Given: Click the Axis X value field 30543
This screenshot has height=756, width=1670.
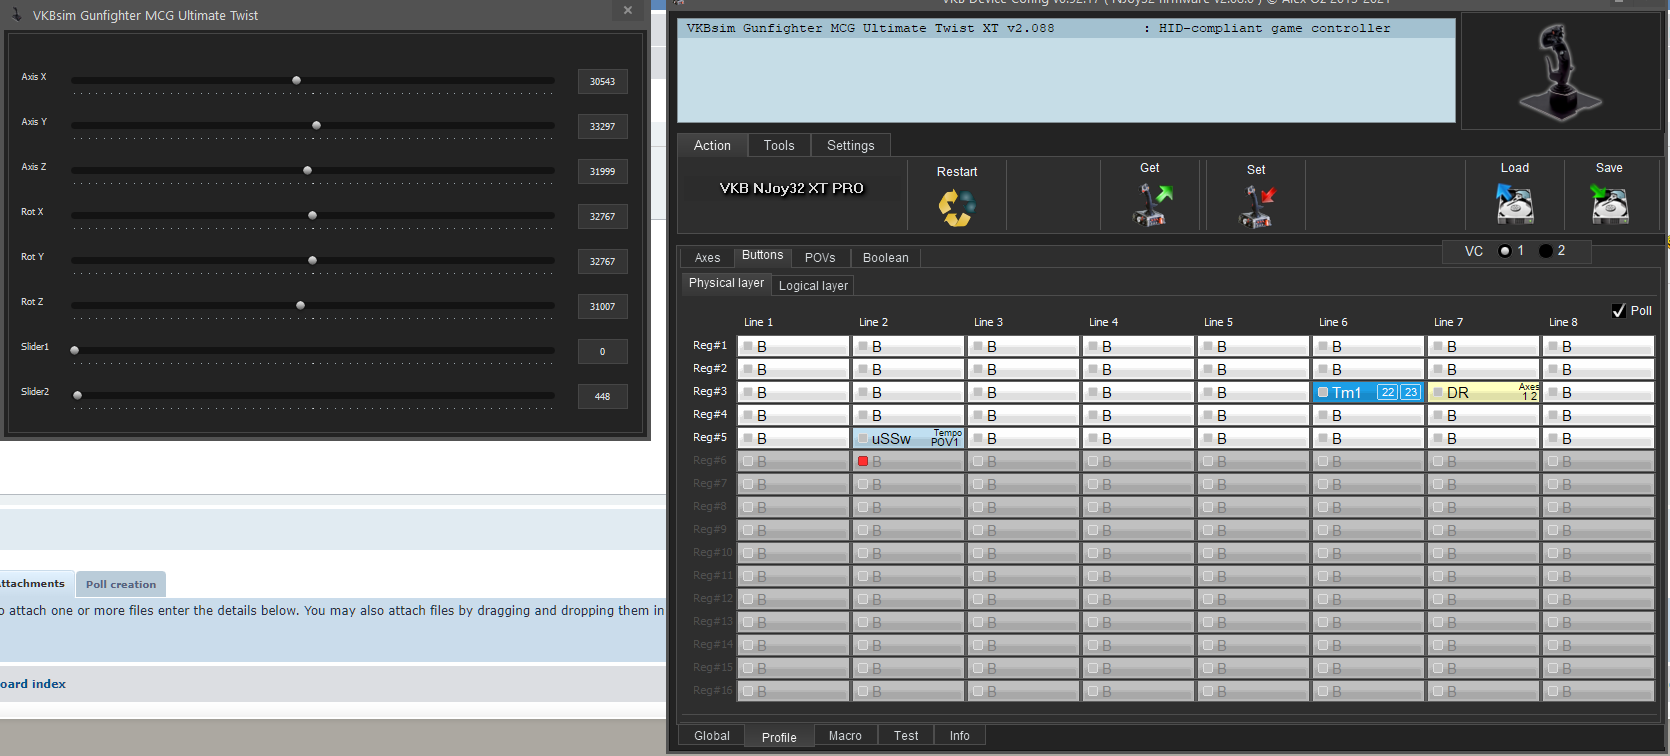Looking at the screenshot, I should (x=603, y=81).
